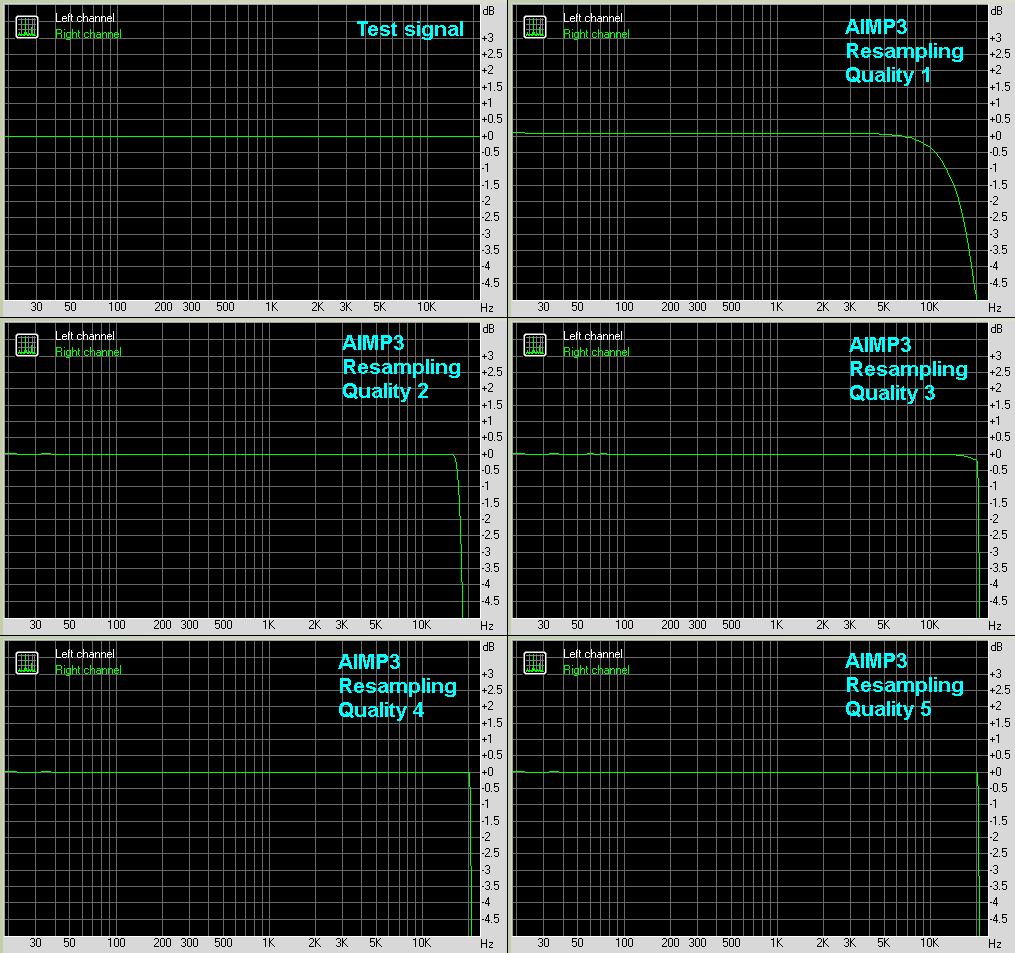Select "Left channel" legend in Quality 5 panel

point(593,654)
